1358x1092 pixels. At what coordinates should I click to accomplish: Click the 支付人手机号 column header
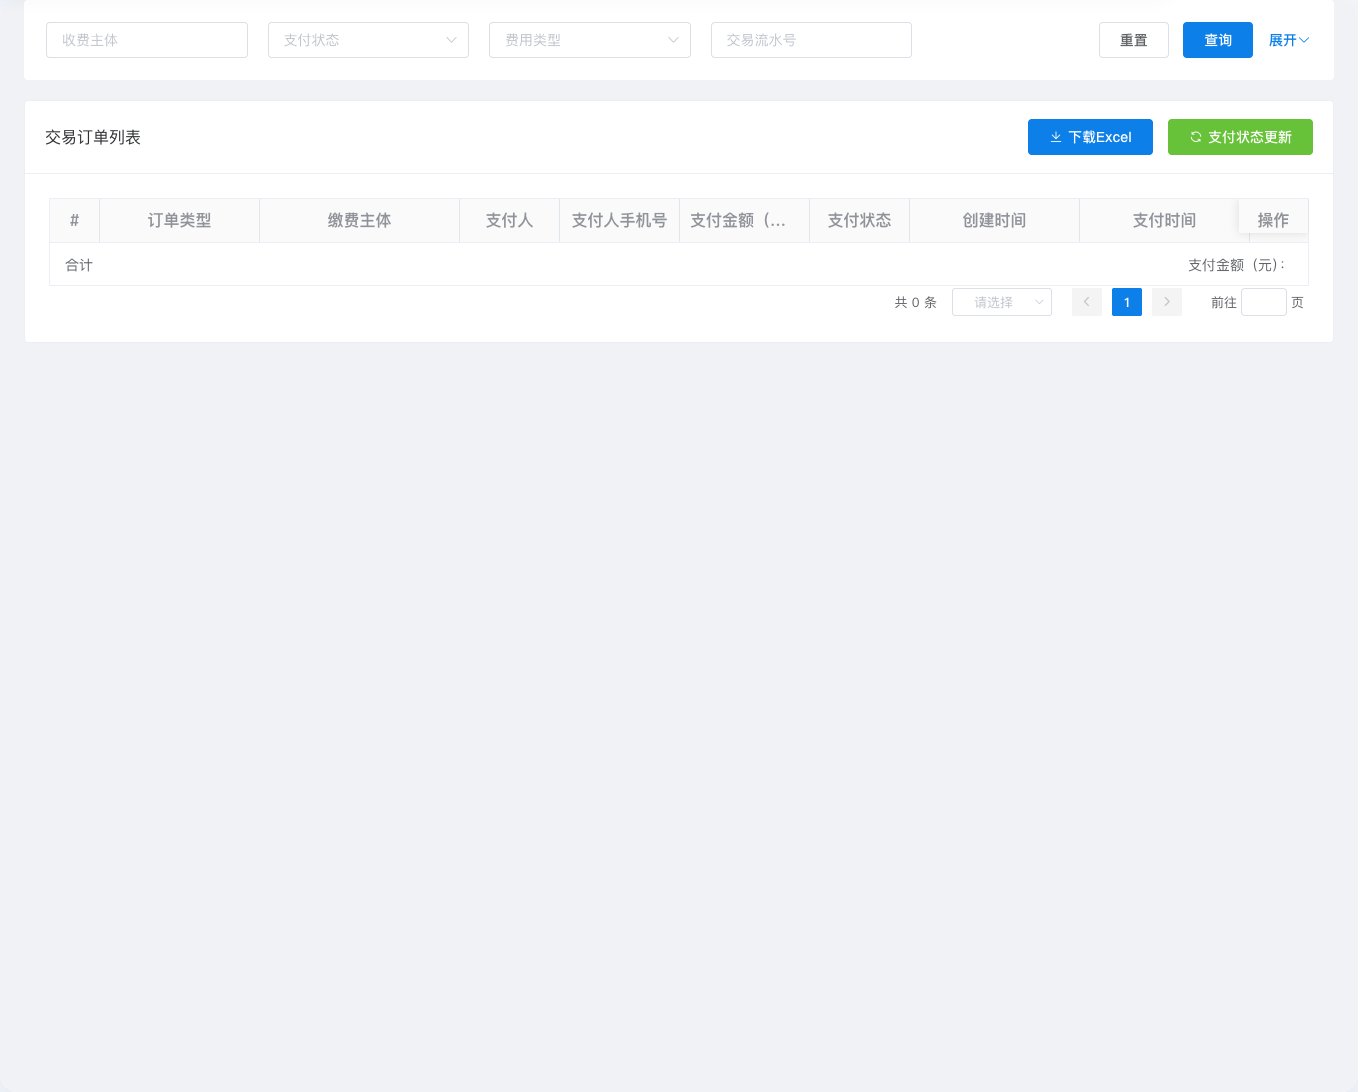(619, 220)
